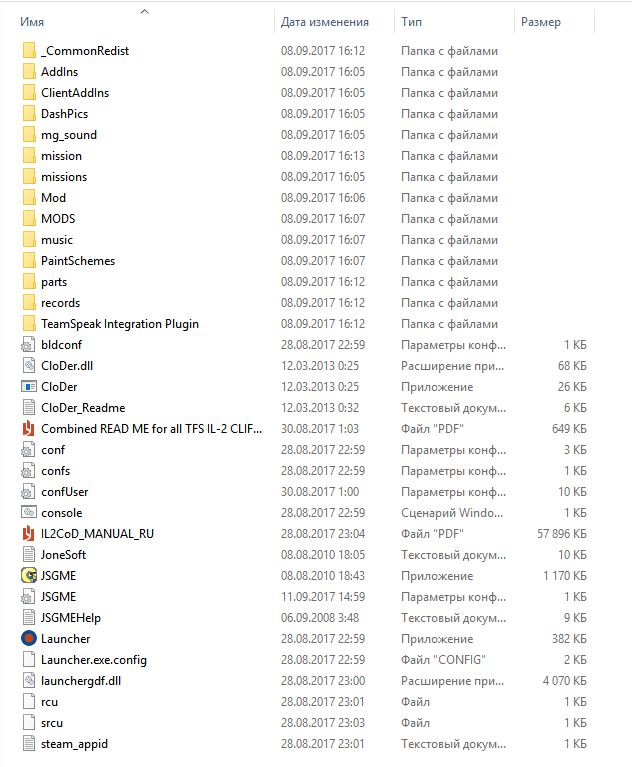Click the 649 КБ size value
Viewport: 632px width, 767px height.
(x=569, y=429)
